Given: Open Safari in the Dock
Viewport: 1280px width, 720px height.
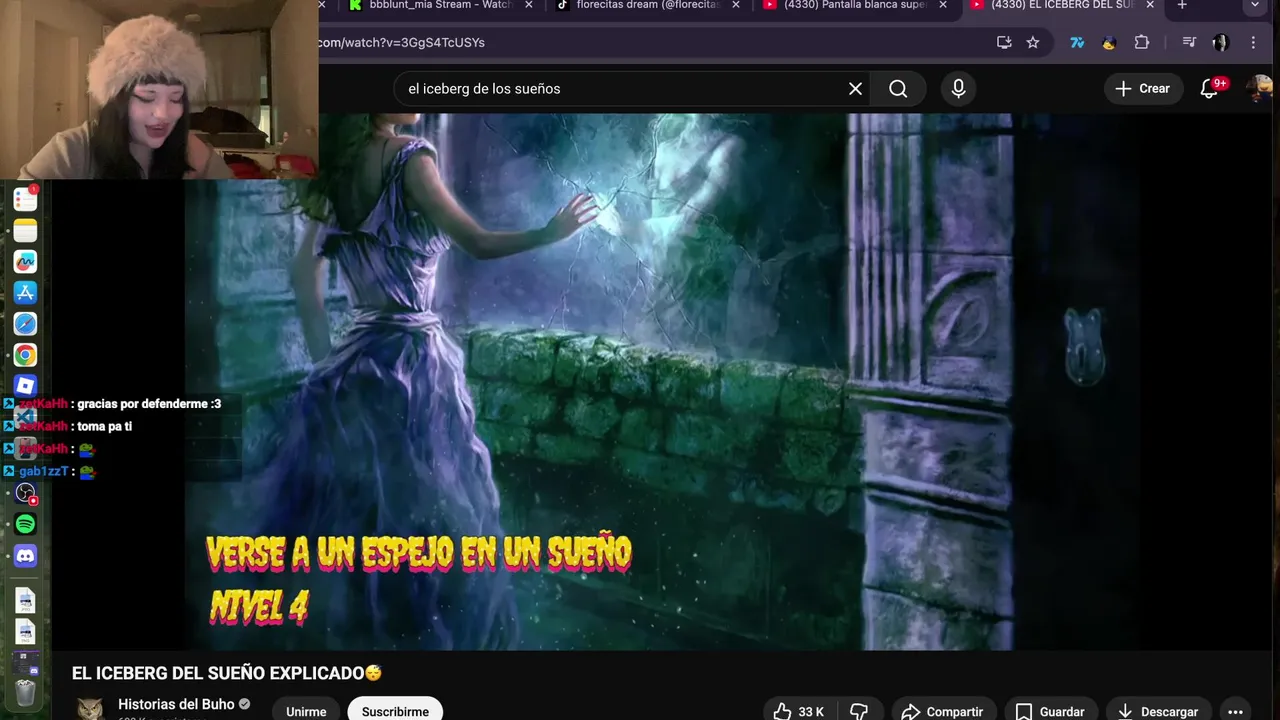Looking at the screenshot, I should click(x=25, y=323).
